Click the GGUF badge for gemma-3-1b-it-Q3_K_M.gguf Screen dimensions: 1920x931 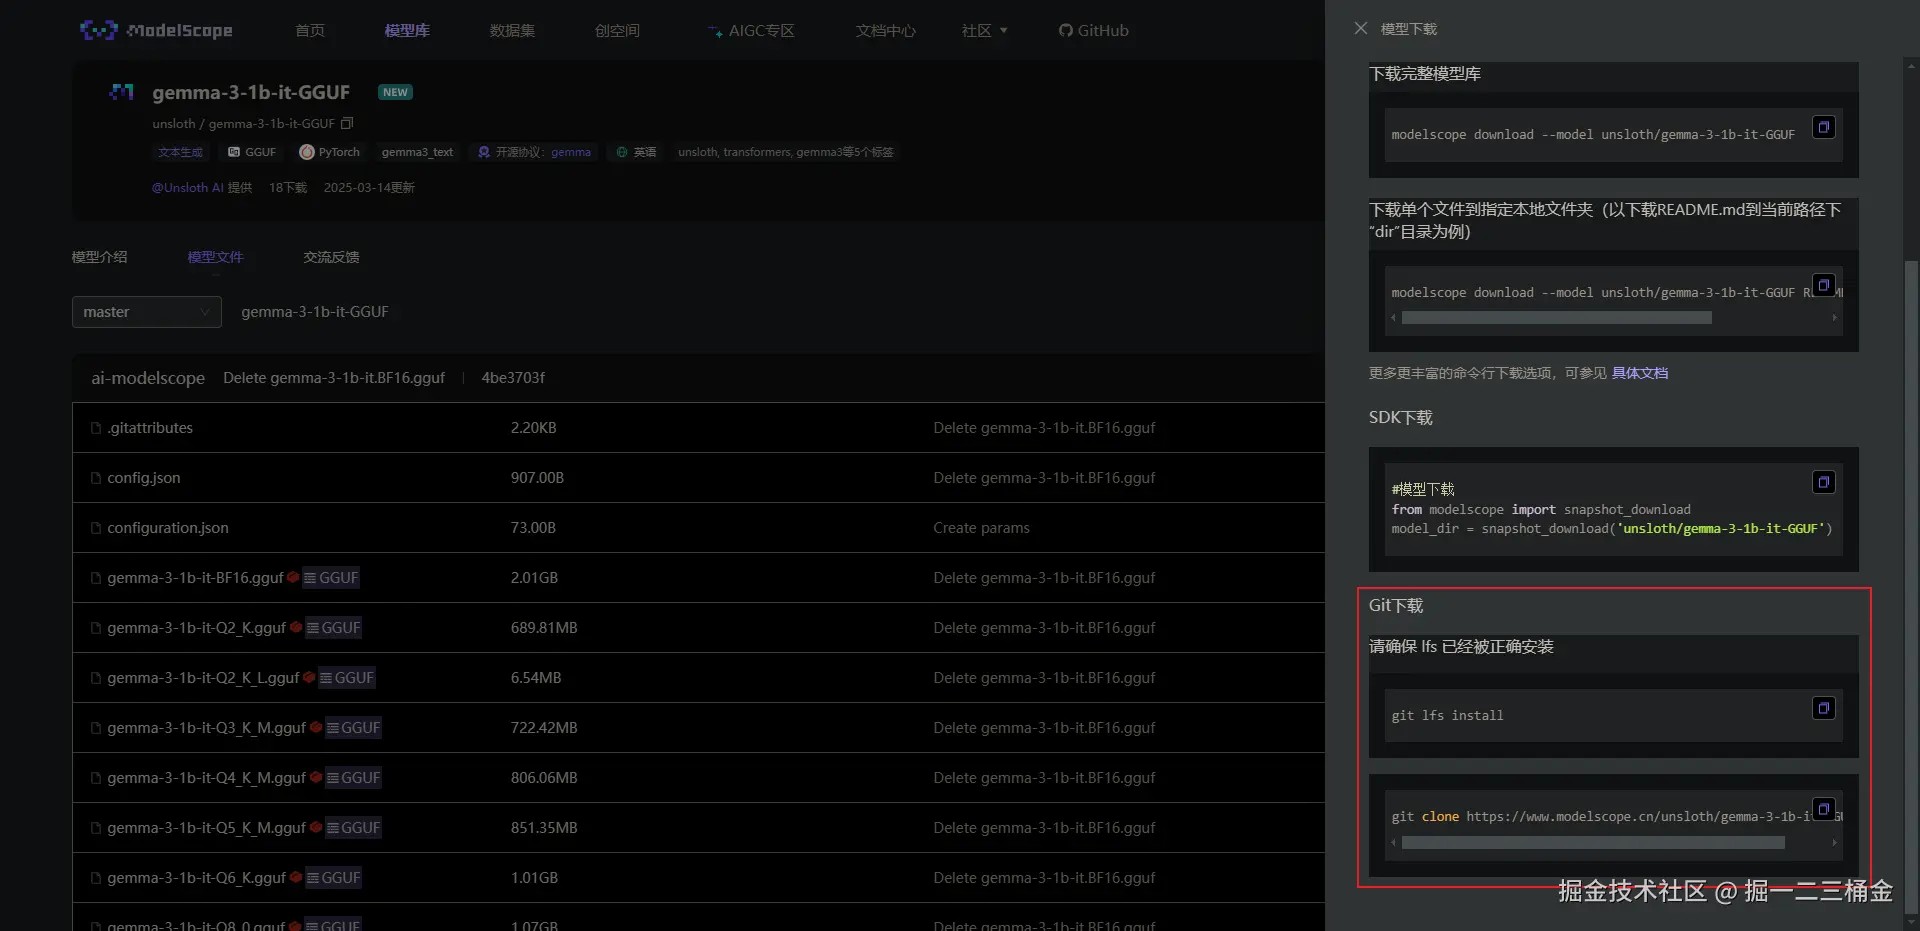[x=353, y=728]
